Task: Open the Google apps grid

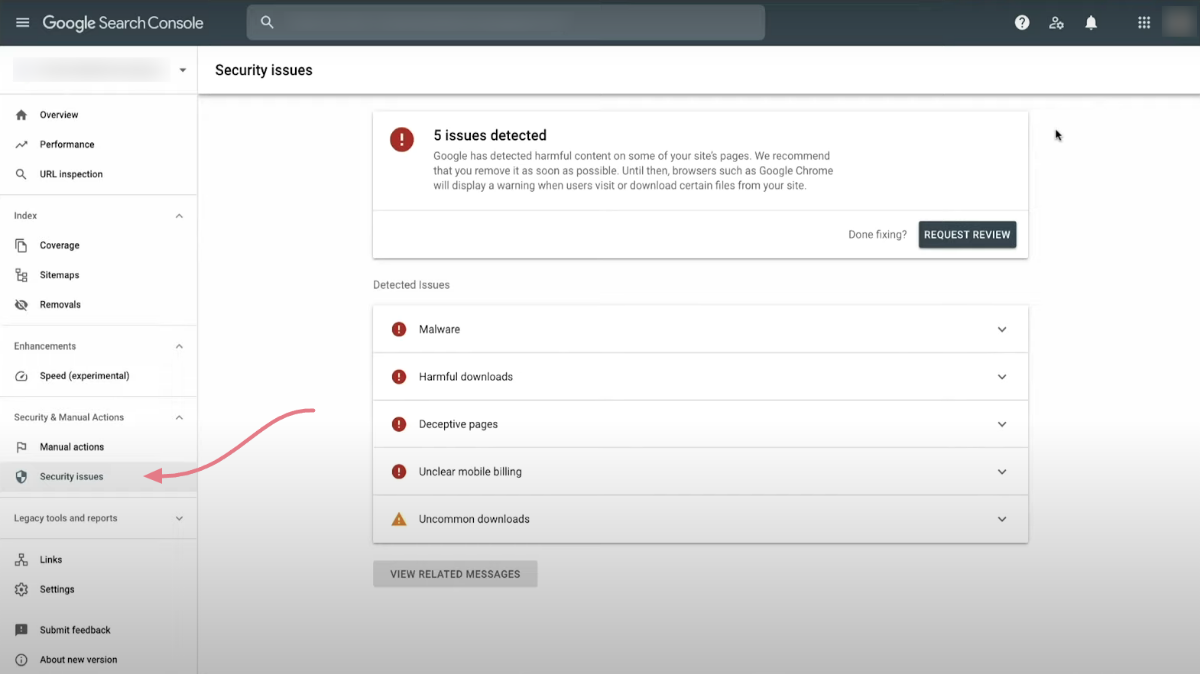Action: pyautogui.click(x=1144, y=22)
